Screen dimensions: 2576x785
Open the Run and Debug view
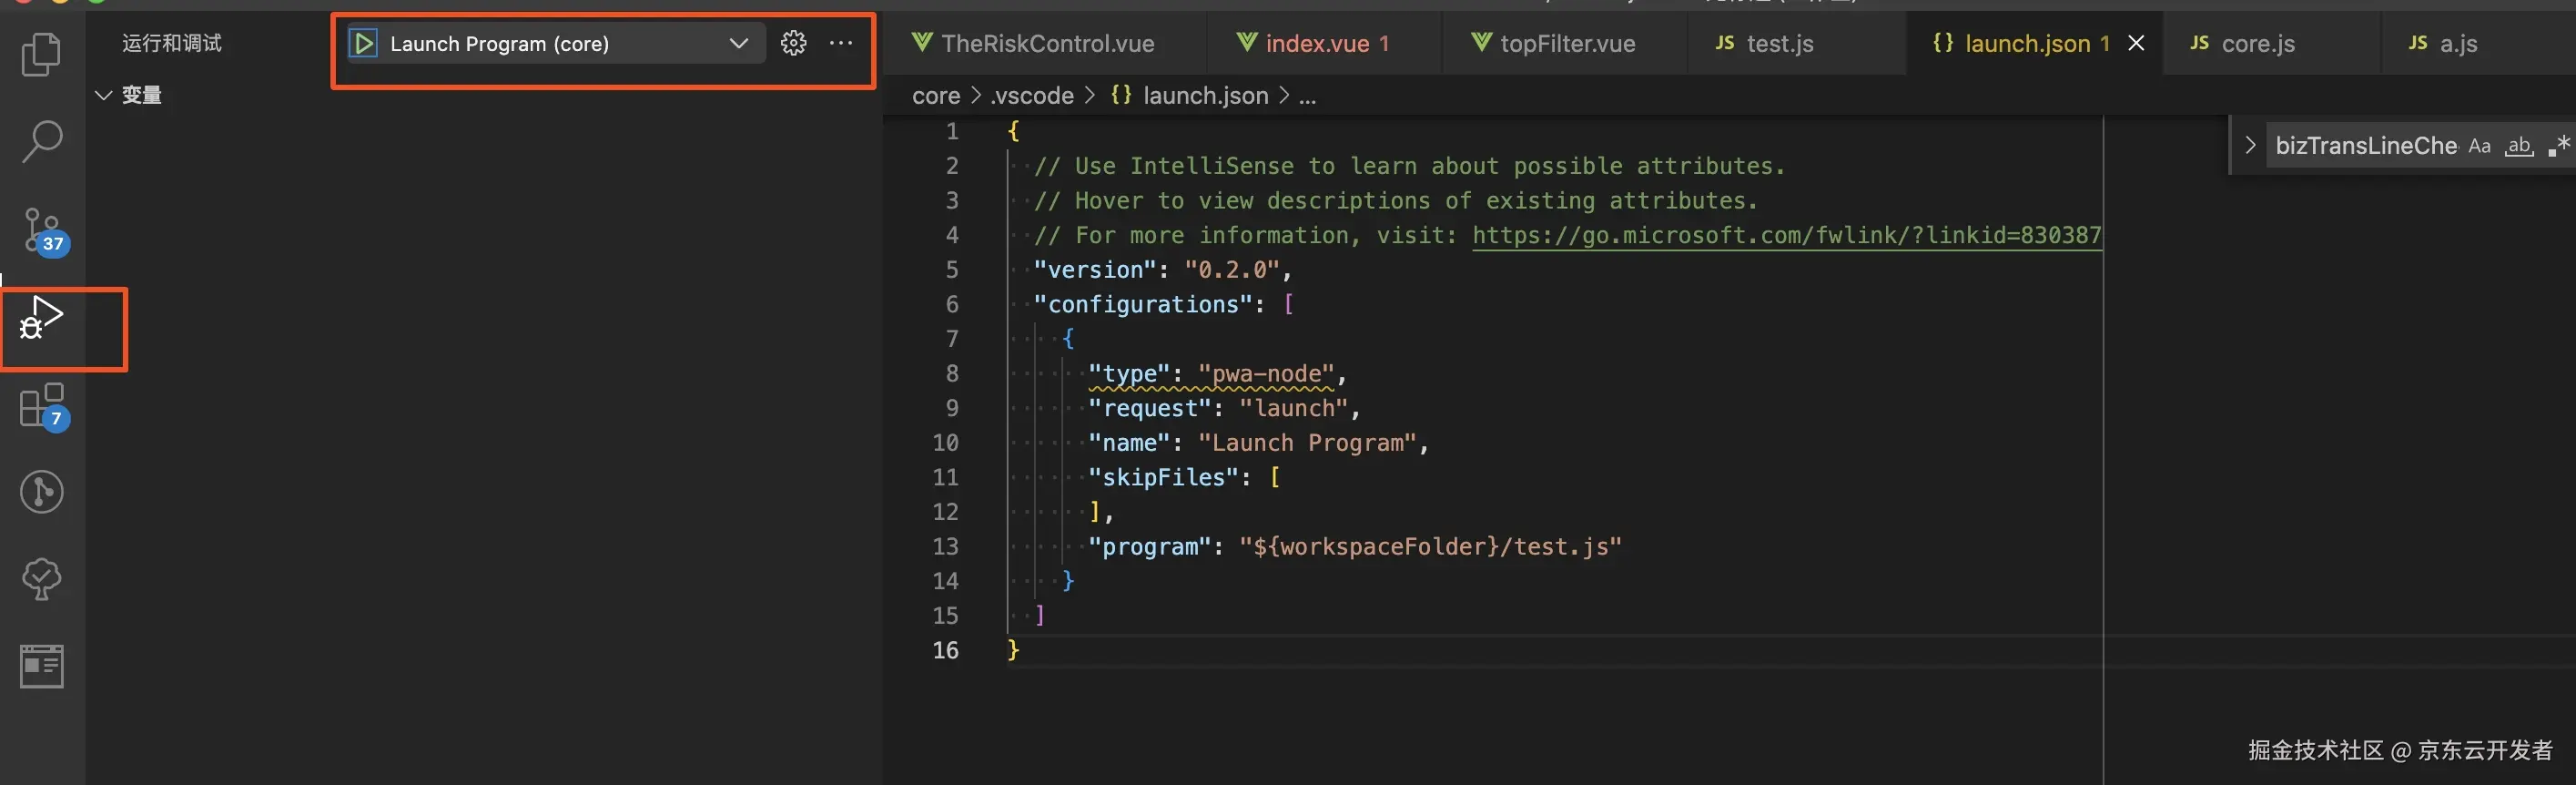[x=41, y=318]
